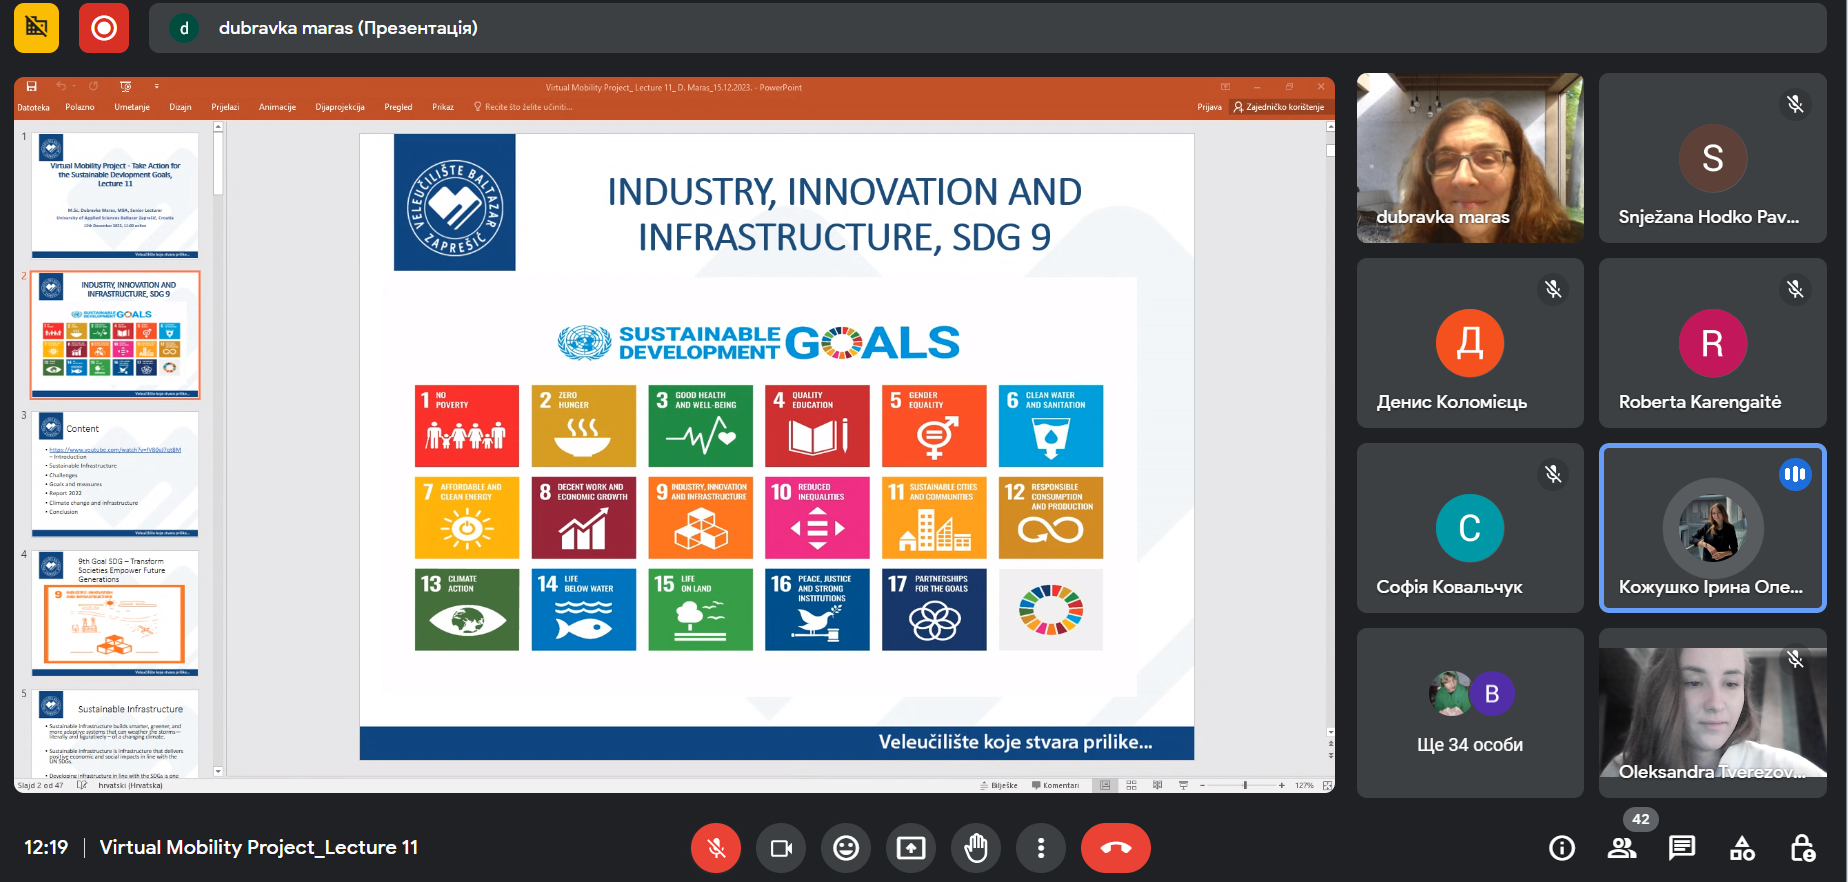The width and height of the screenshot is (1848, 882).
Task: Open the Dijaprojekcija ribbon tab
Action: click(340, 107)
